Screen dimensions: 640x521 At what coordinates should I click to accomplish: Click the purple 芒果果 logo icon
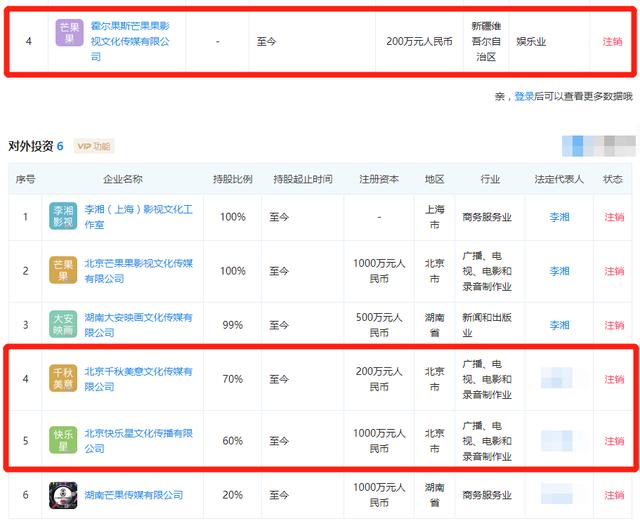coord(69,35)
